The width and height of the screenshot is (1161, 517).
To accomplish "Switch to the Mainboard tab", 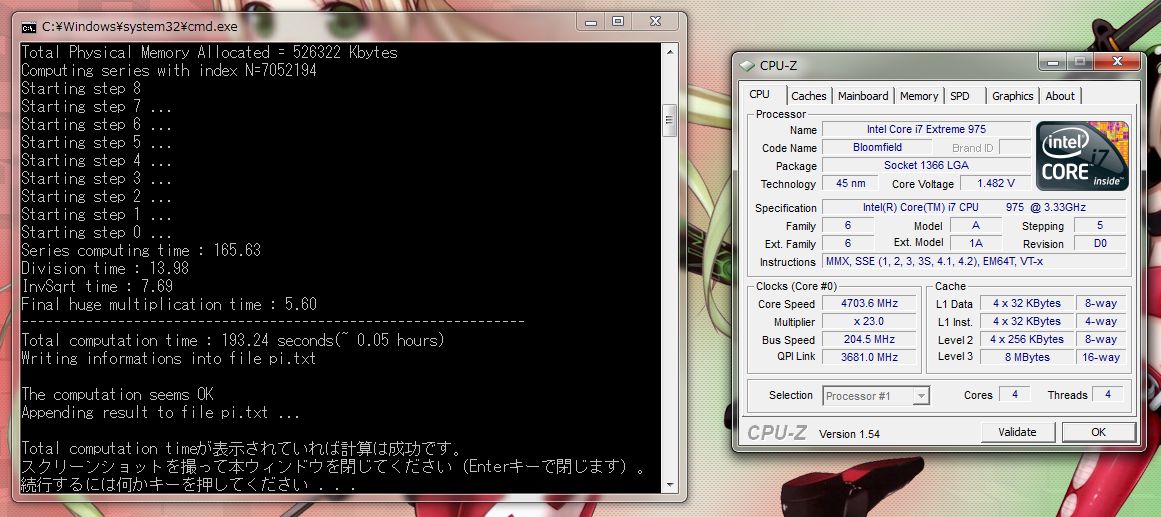I will pyautogui.click(x=863, y=96).
